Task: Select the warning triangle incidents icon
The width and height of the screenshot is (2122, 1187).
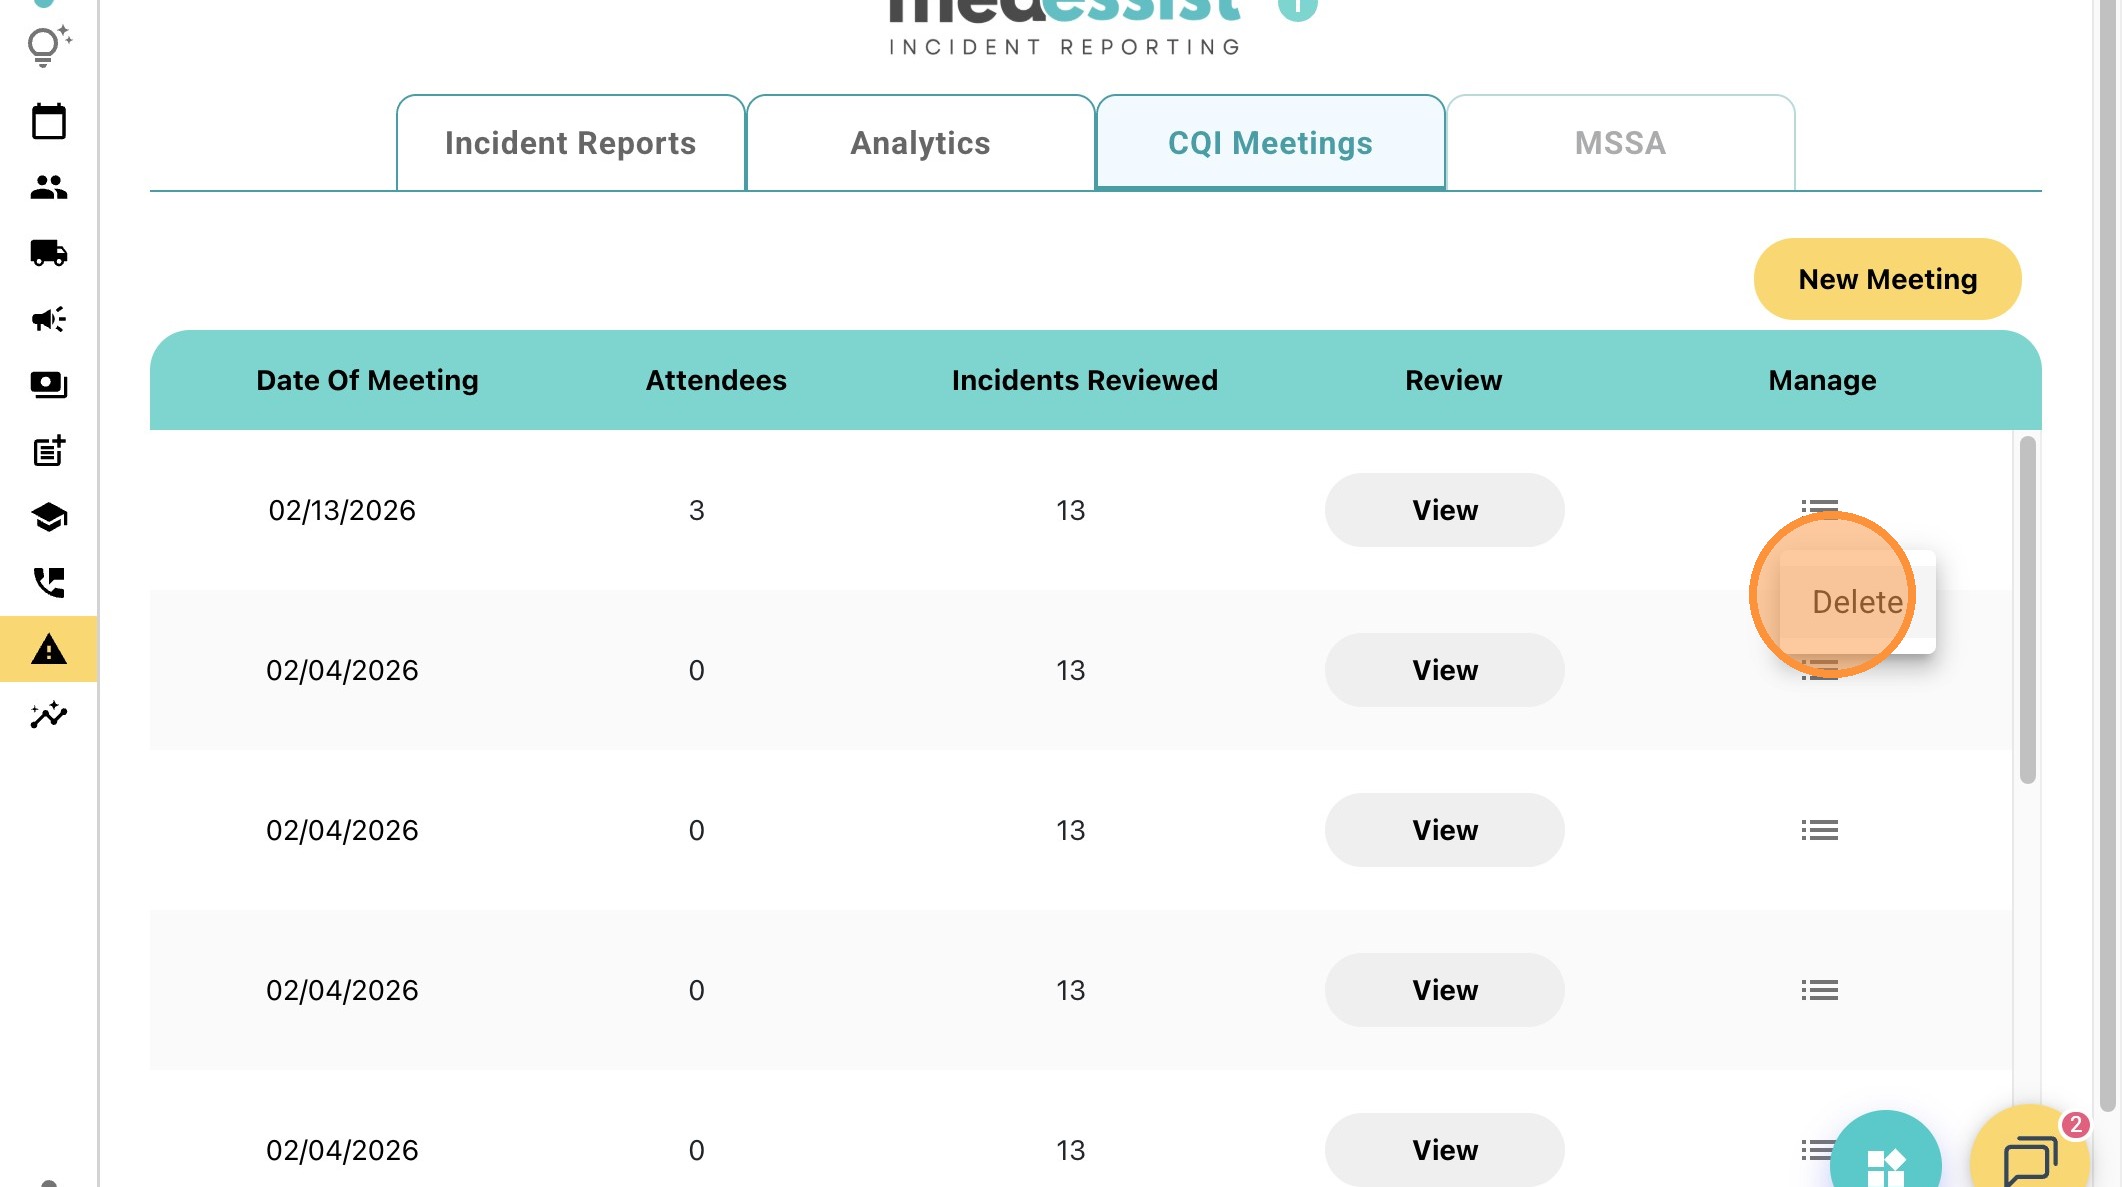Action: 48,650
